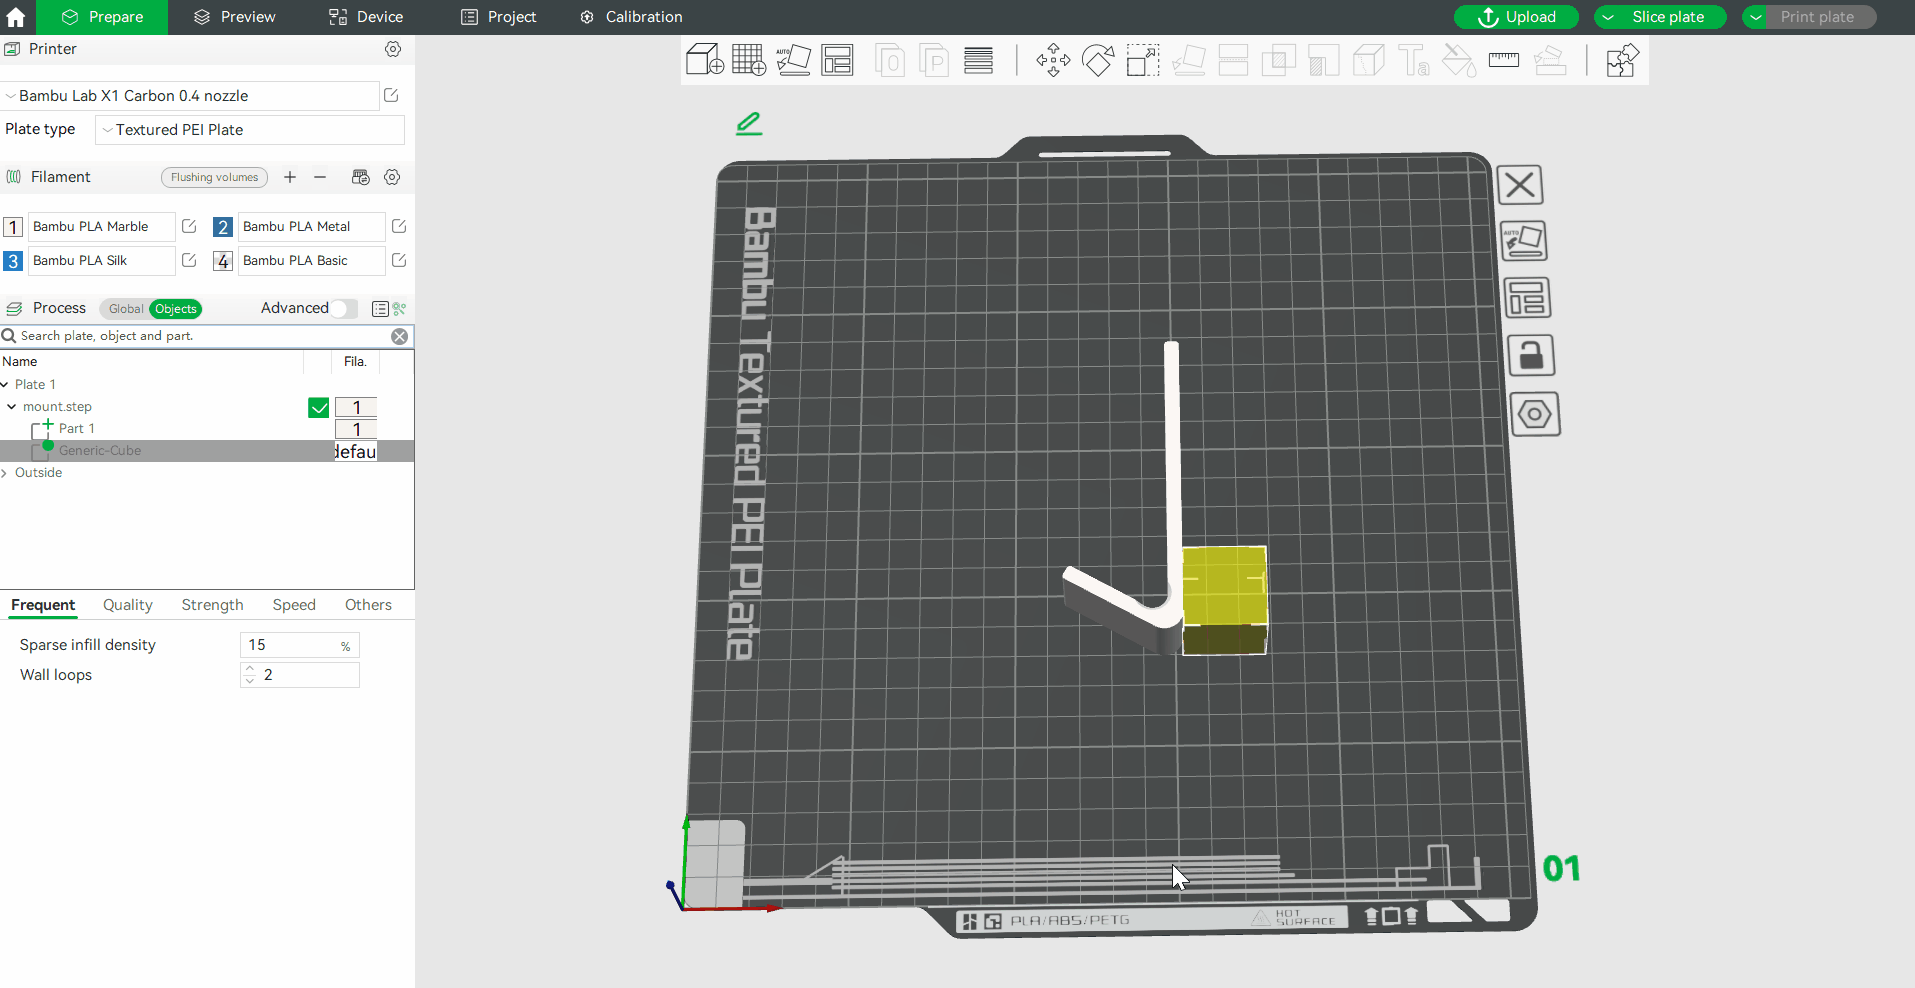Viewport: 1915px width, 988px height.
Task: Open the Quality settings tab
Action: tap(128, 605)
